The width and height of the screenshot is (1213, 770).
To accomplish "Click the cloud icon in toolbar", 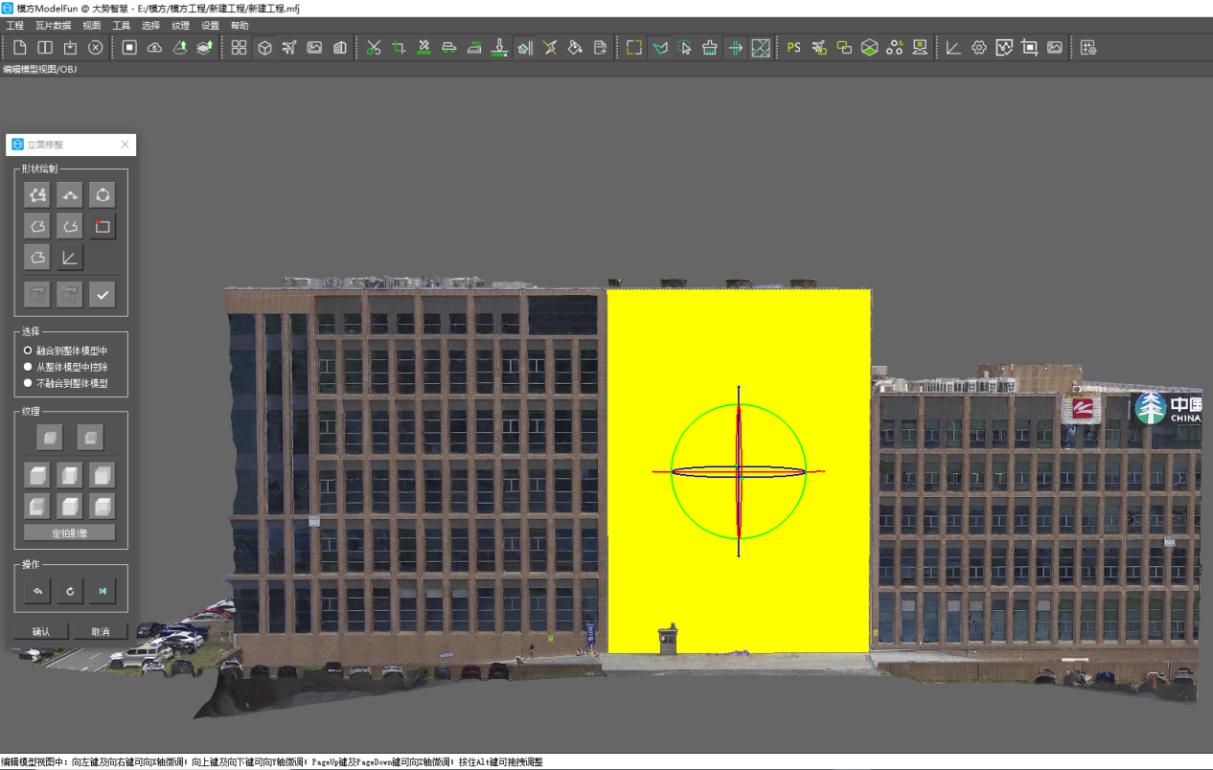I will coord(155,47).
